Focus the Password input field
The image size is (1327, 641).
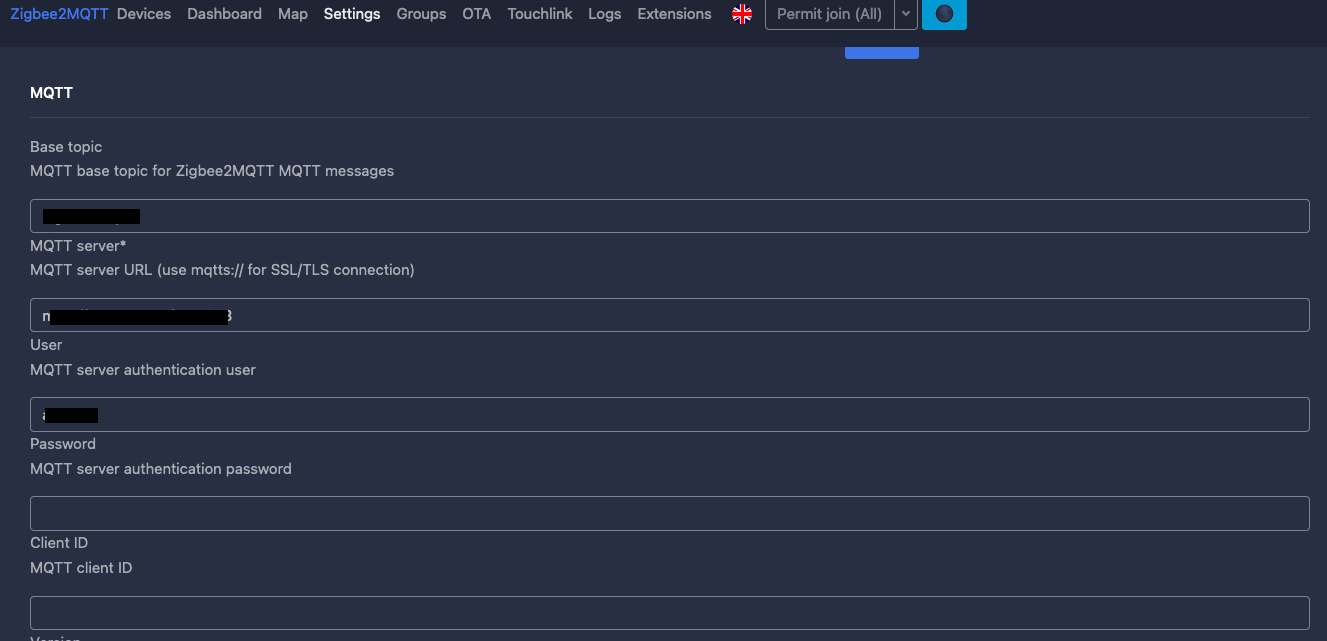click(670, 513)
